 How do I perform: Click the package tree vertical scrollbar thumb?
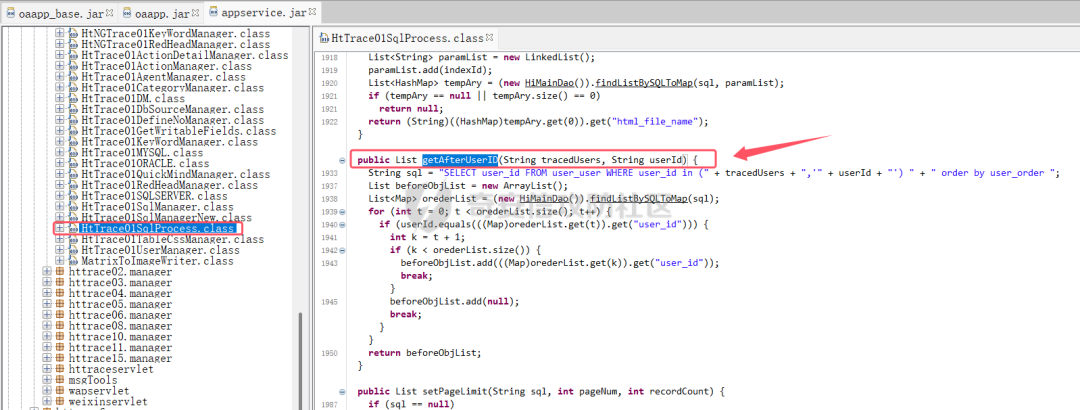[x=299, y=361]
